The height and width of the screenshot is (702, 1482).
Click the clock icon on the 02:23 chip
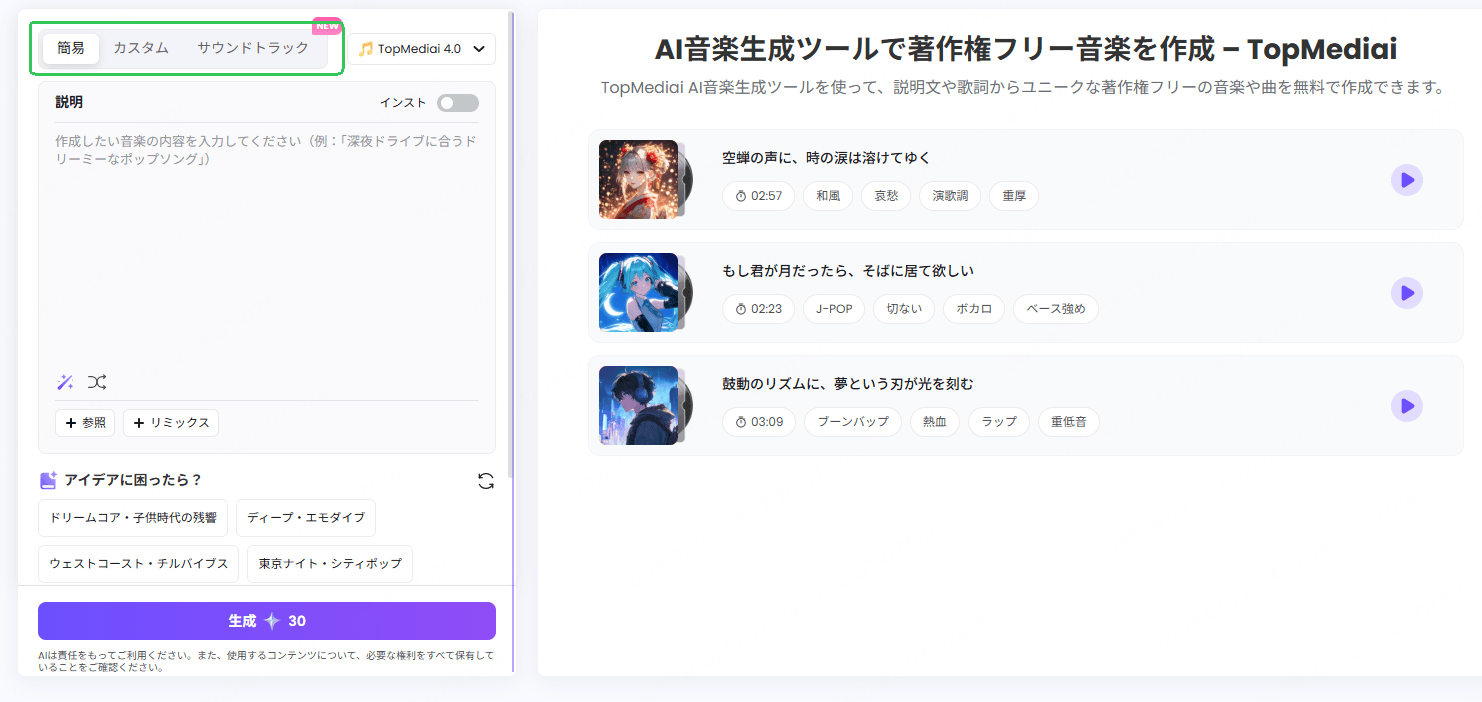(x=741, y=309)
